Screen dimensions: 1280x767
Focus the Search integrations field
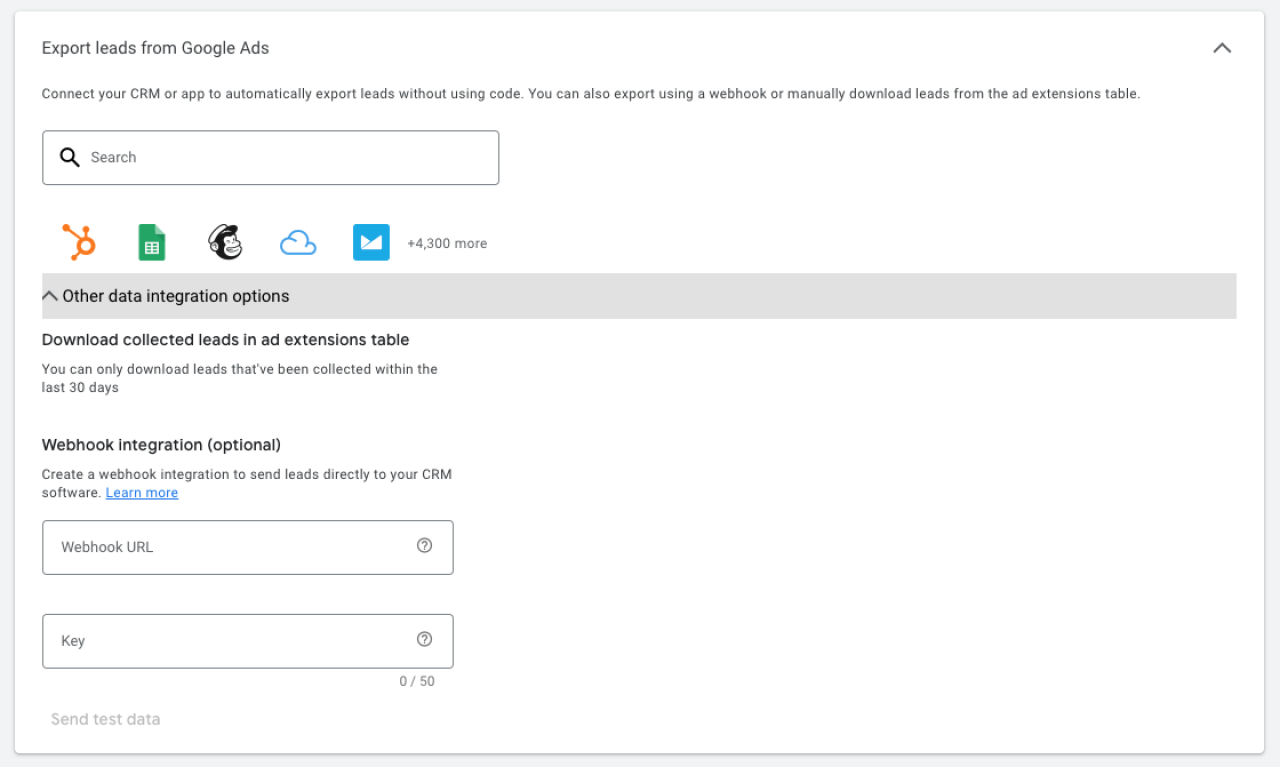pos(270,157)
